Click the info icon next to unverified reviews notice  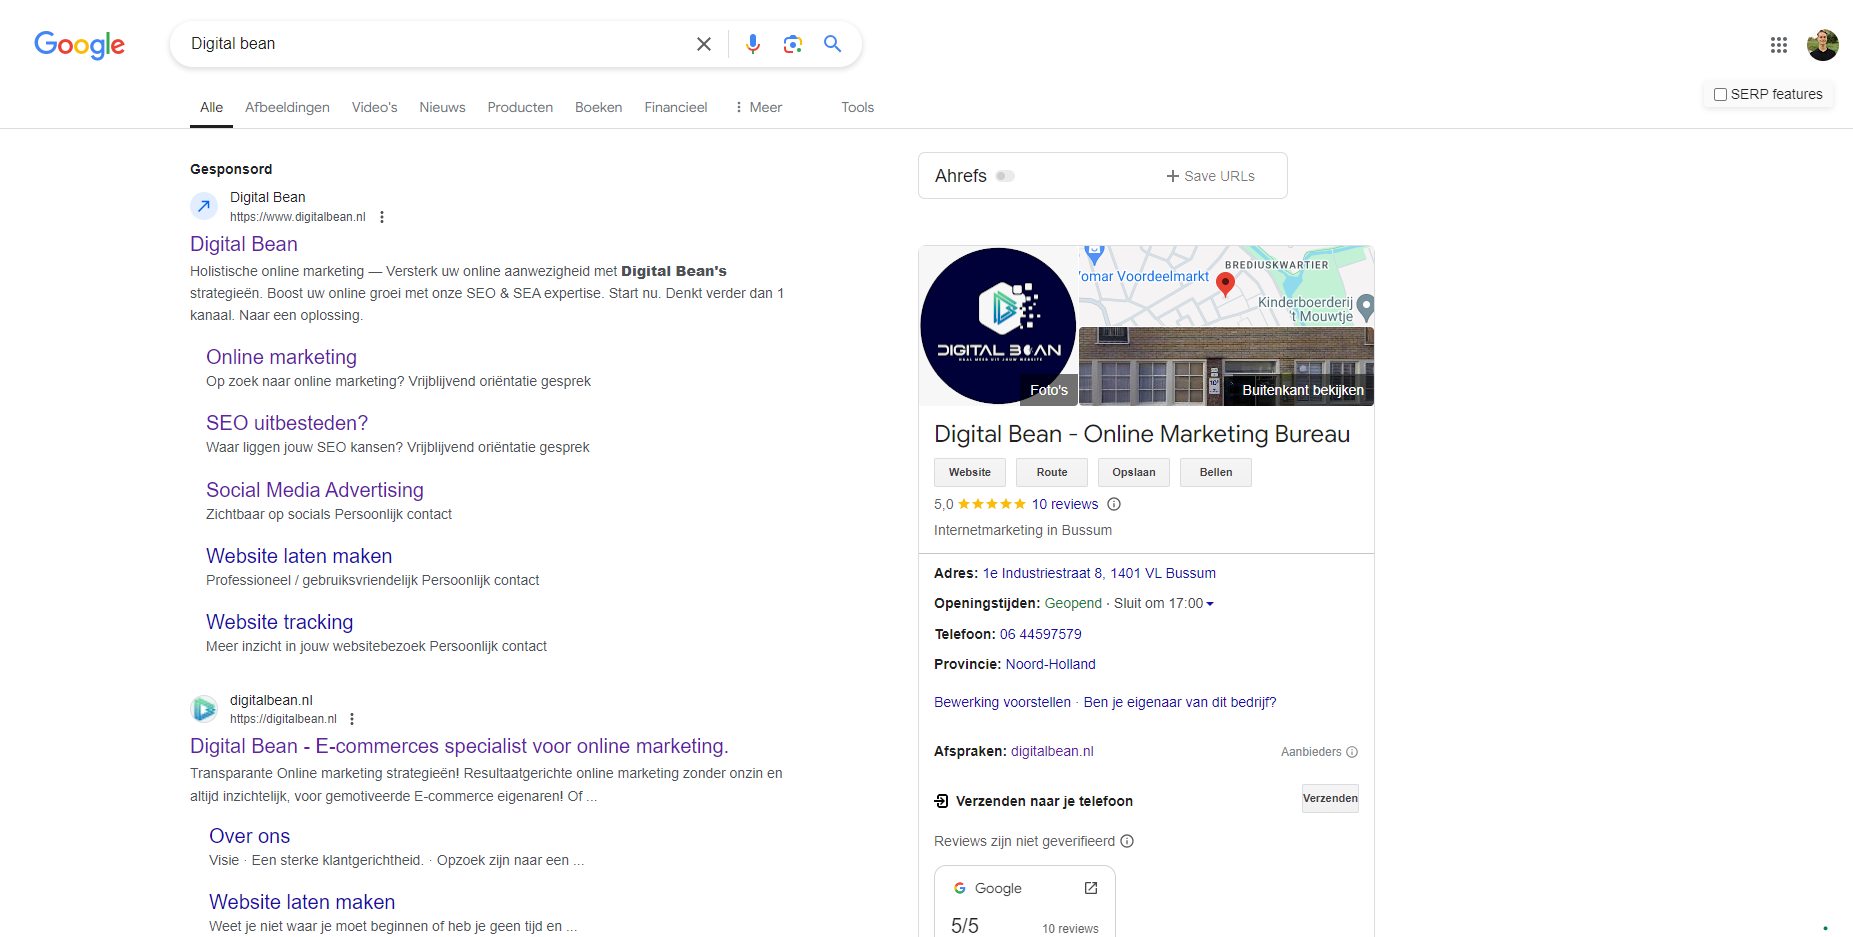1127,841
